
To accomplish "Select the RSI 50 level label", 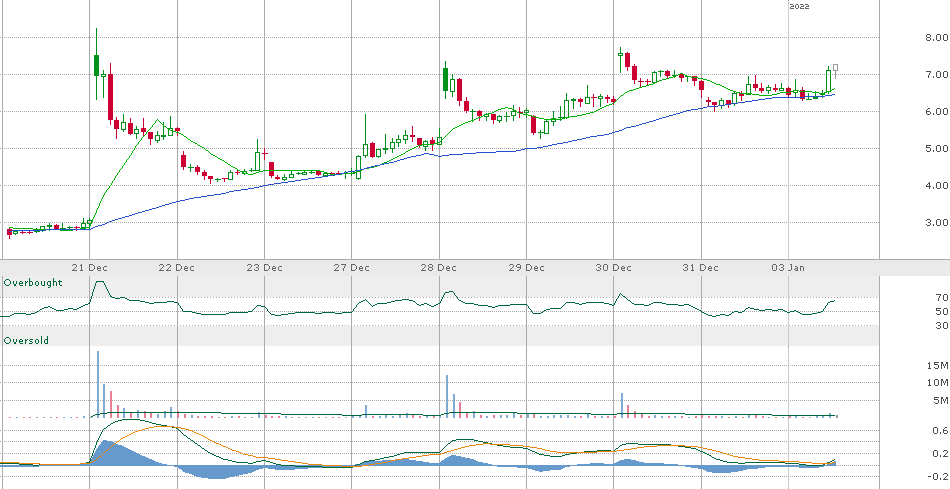I will click(x=942, y=311).
